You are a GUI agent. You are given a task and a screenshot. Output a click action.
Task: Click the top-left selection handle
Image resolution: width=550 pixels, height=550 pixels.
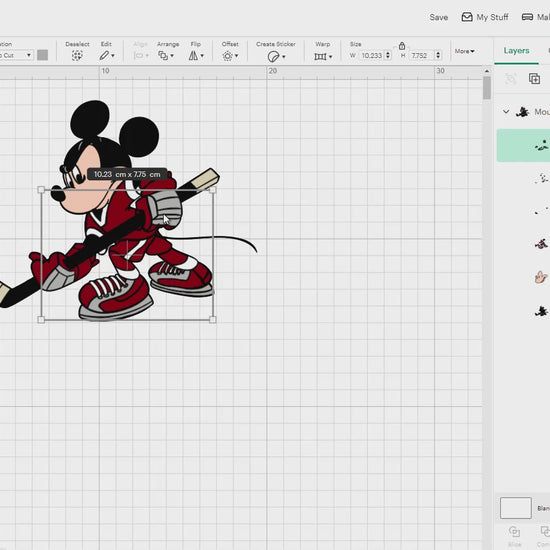[x=41, y=190]
